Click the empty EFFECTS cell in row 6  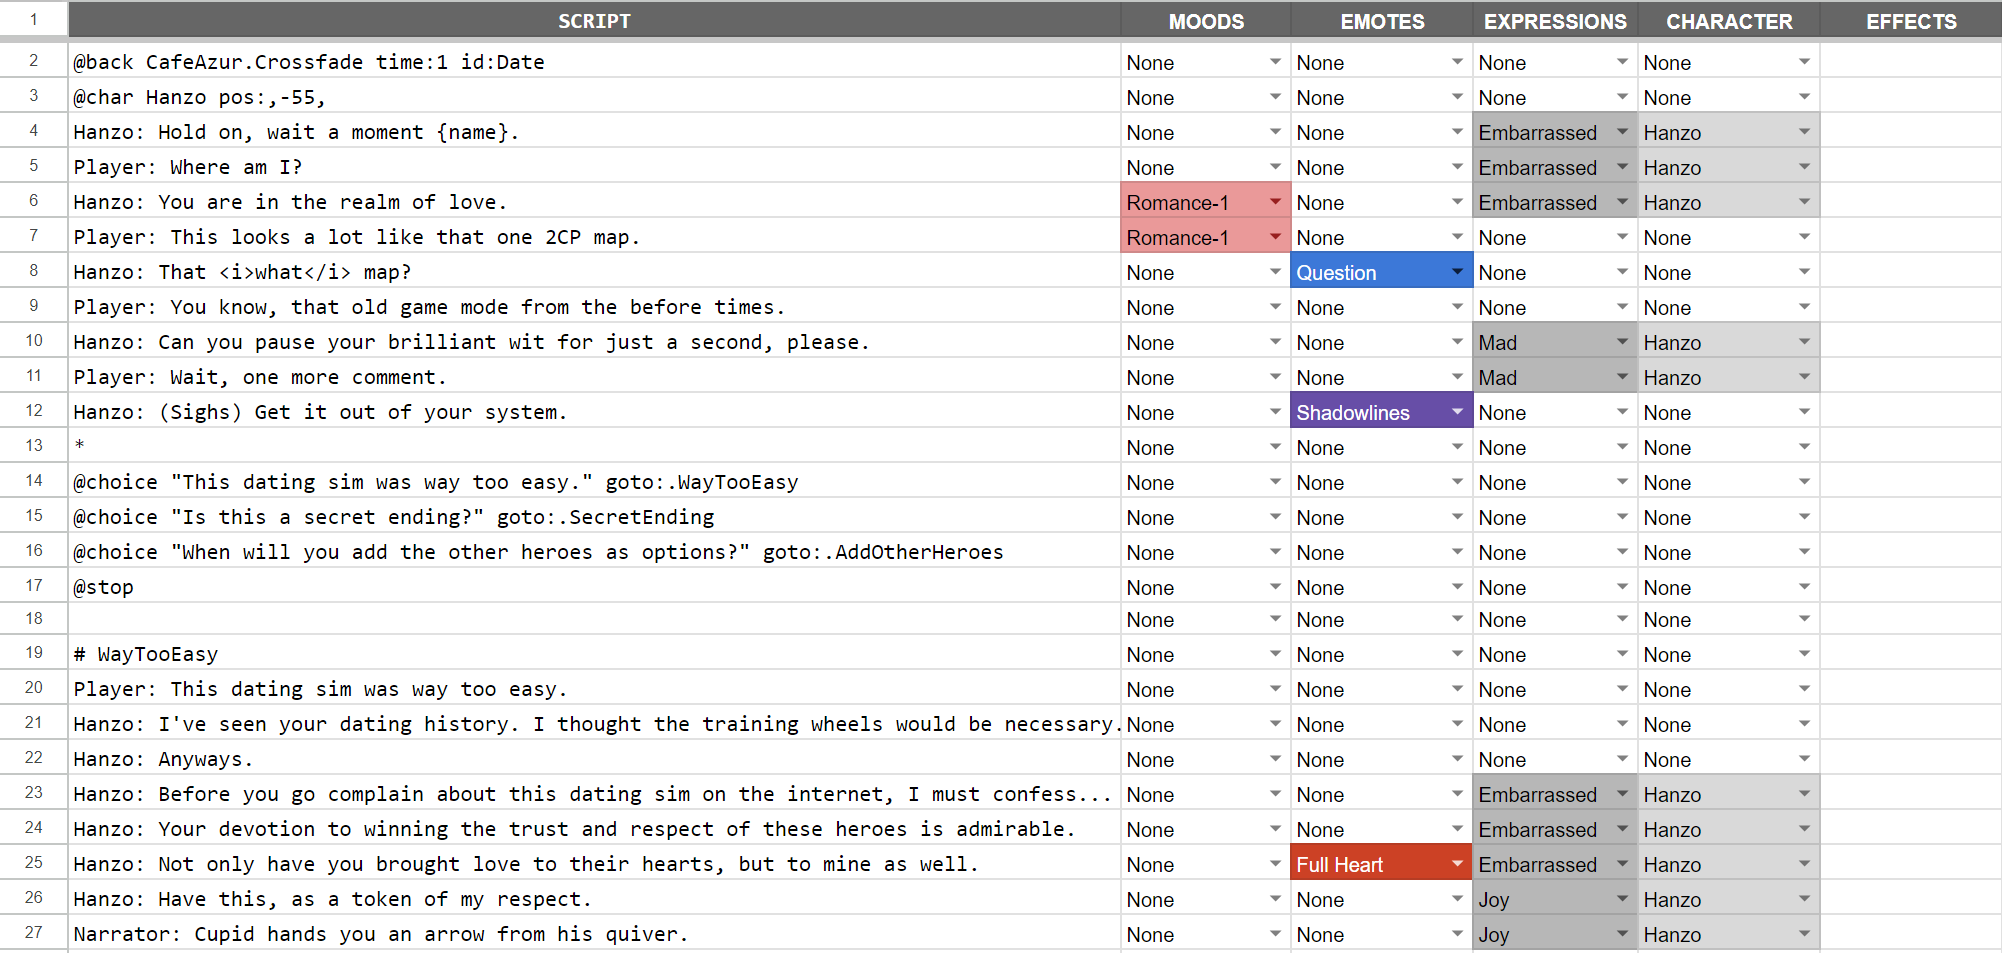1911,202
